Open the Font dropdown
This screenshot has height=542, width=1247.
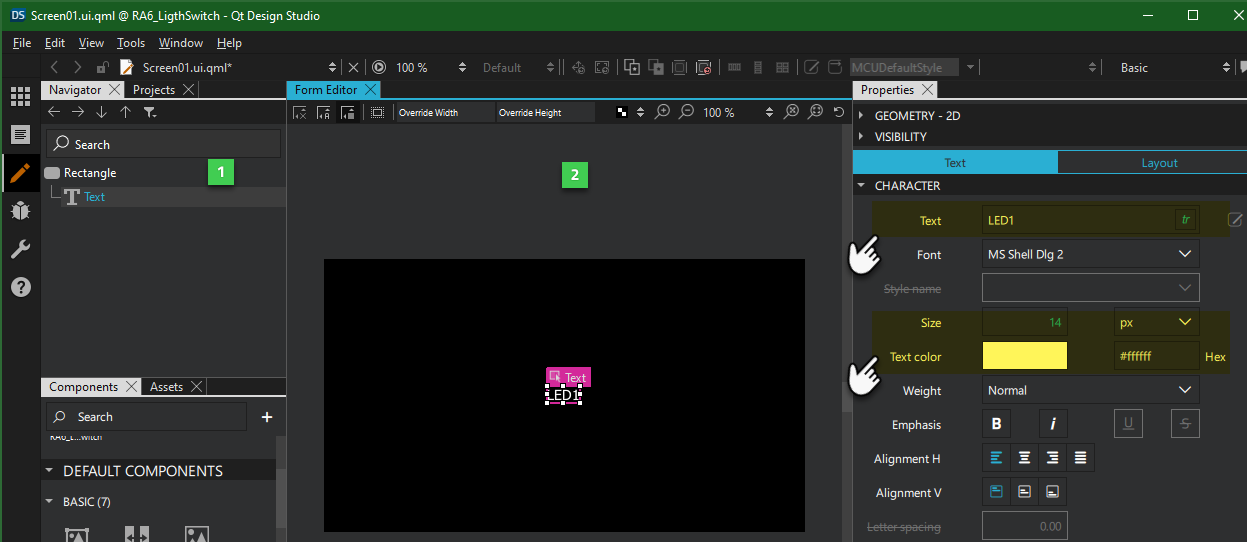coord(1090,255)
